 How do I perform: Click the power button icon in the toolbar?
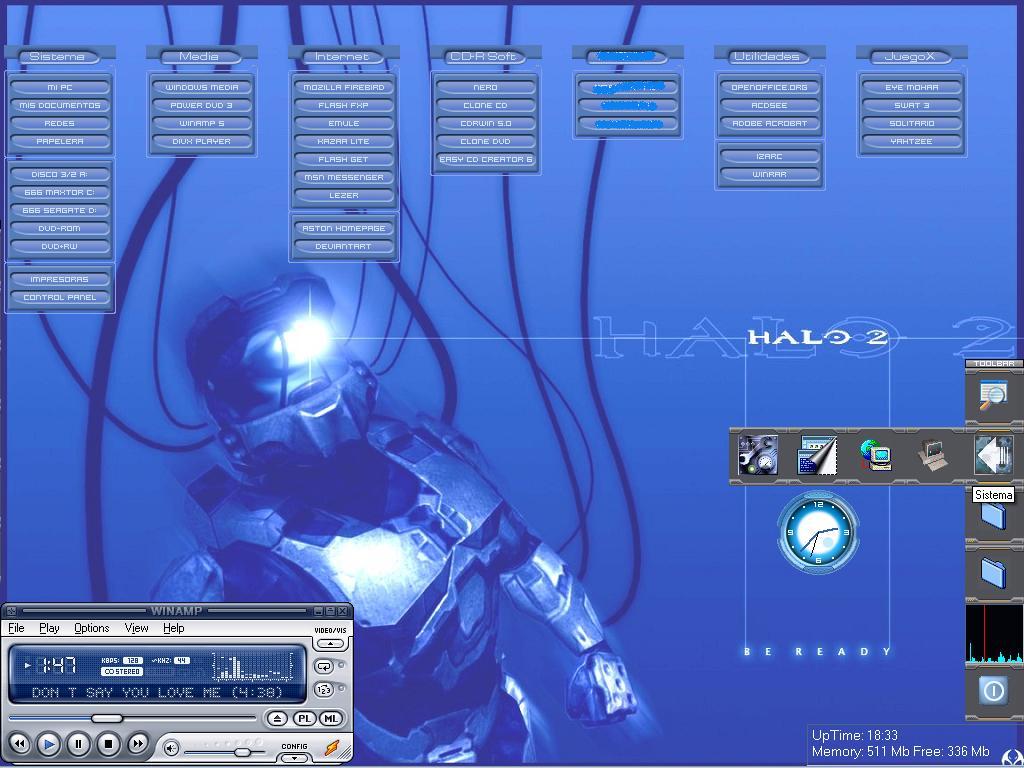[x=993, y=690]
